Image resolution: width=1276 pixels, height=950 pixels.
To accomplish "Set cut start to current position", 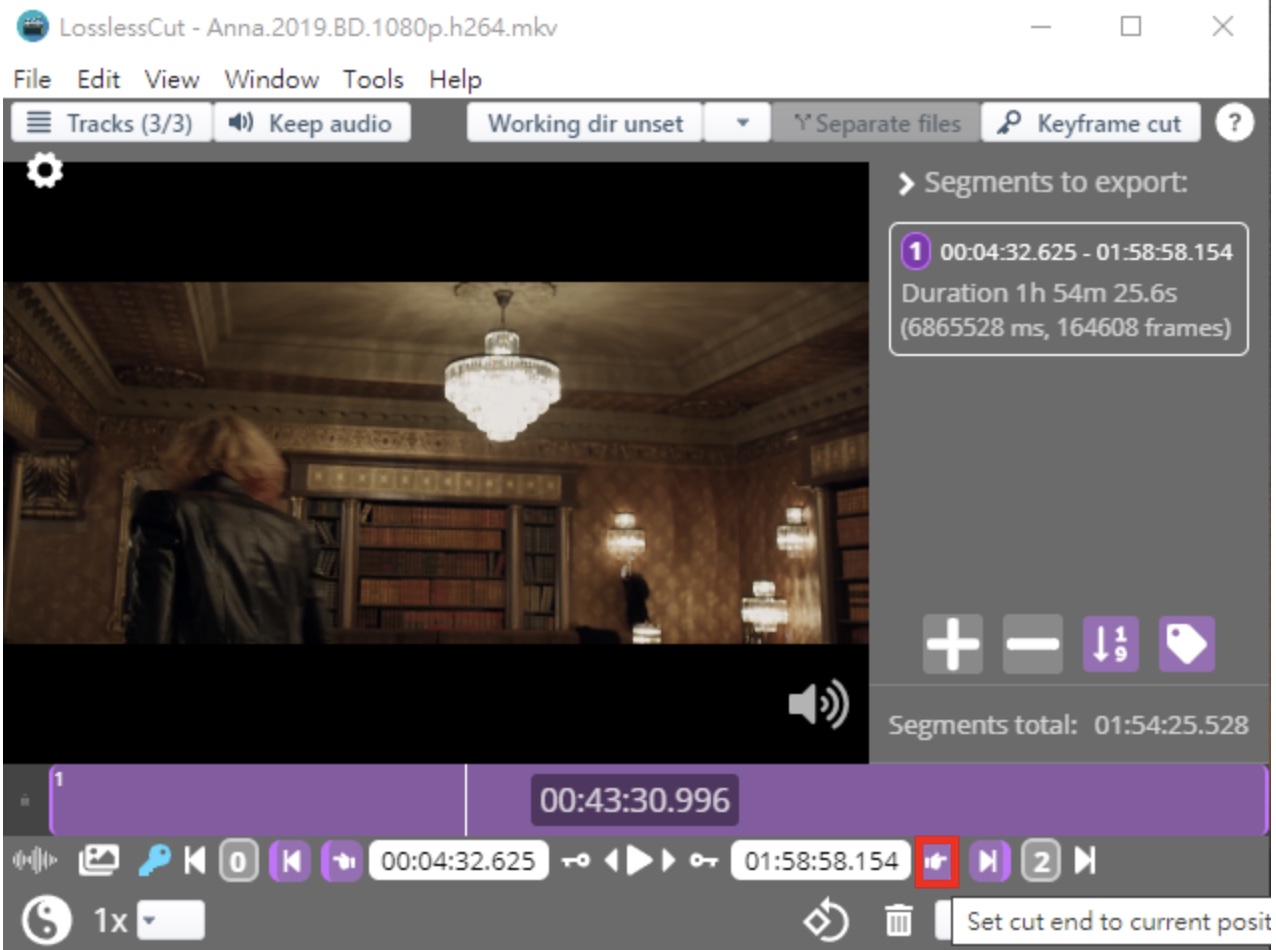I will pyautogui.click(x=342, y=861).
